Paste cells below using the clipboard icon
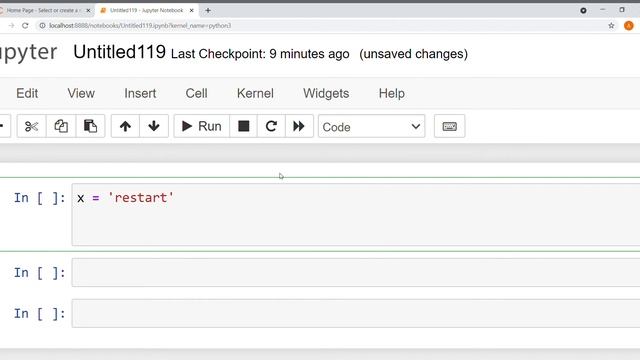The height and width of the screenshot is (360, 640). point(90,126)
